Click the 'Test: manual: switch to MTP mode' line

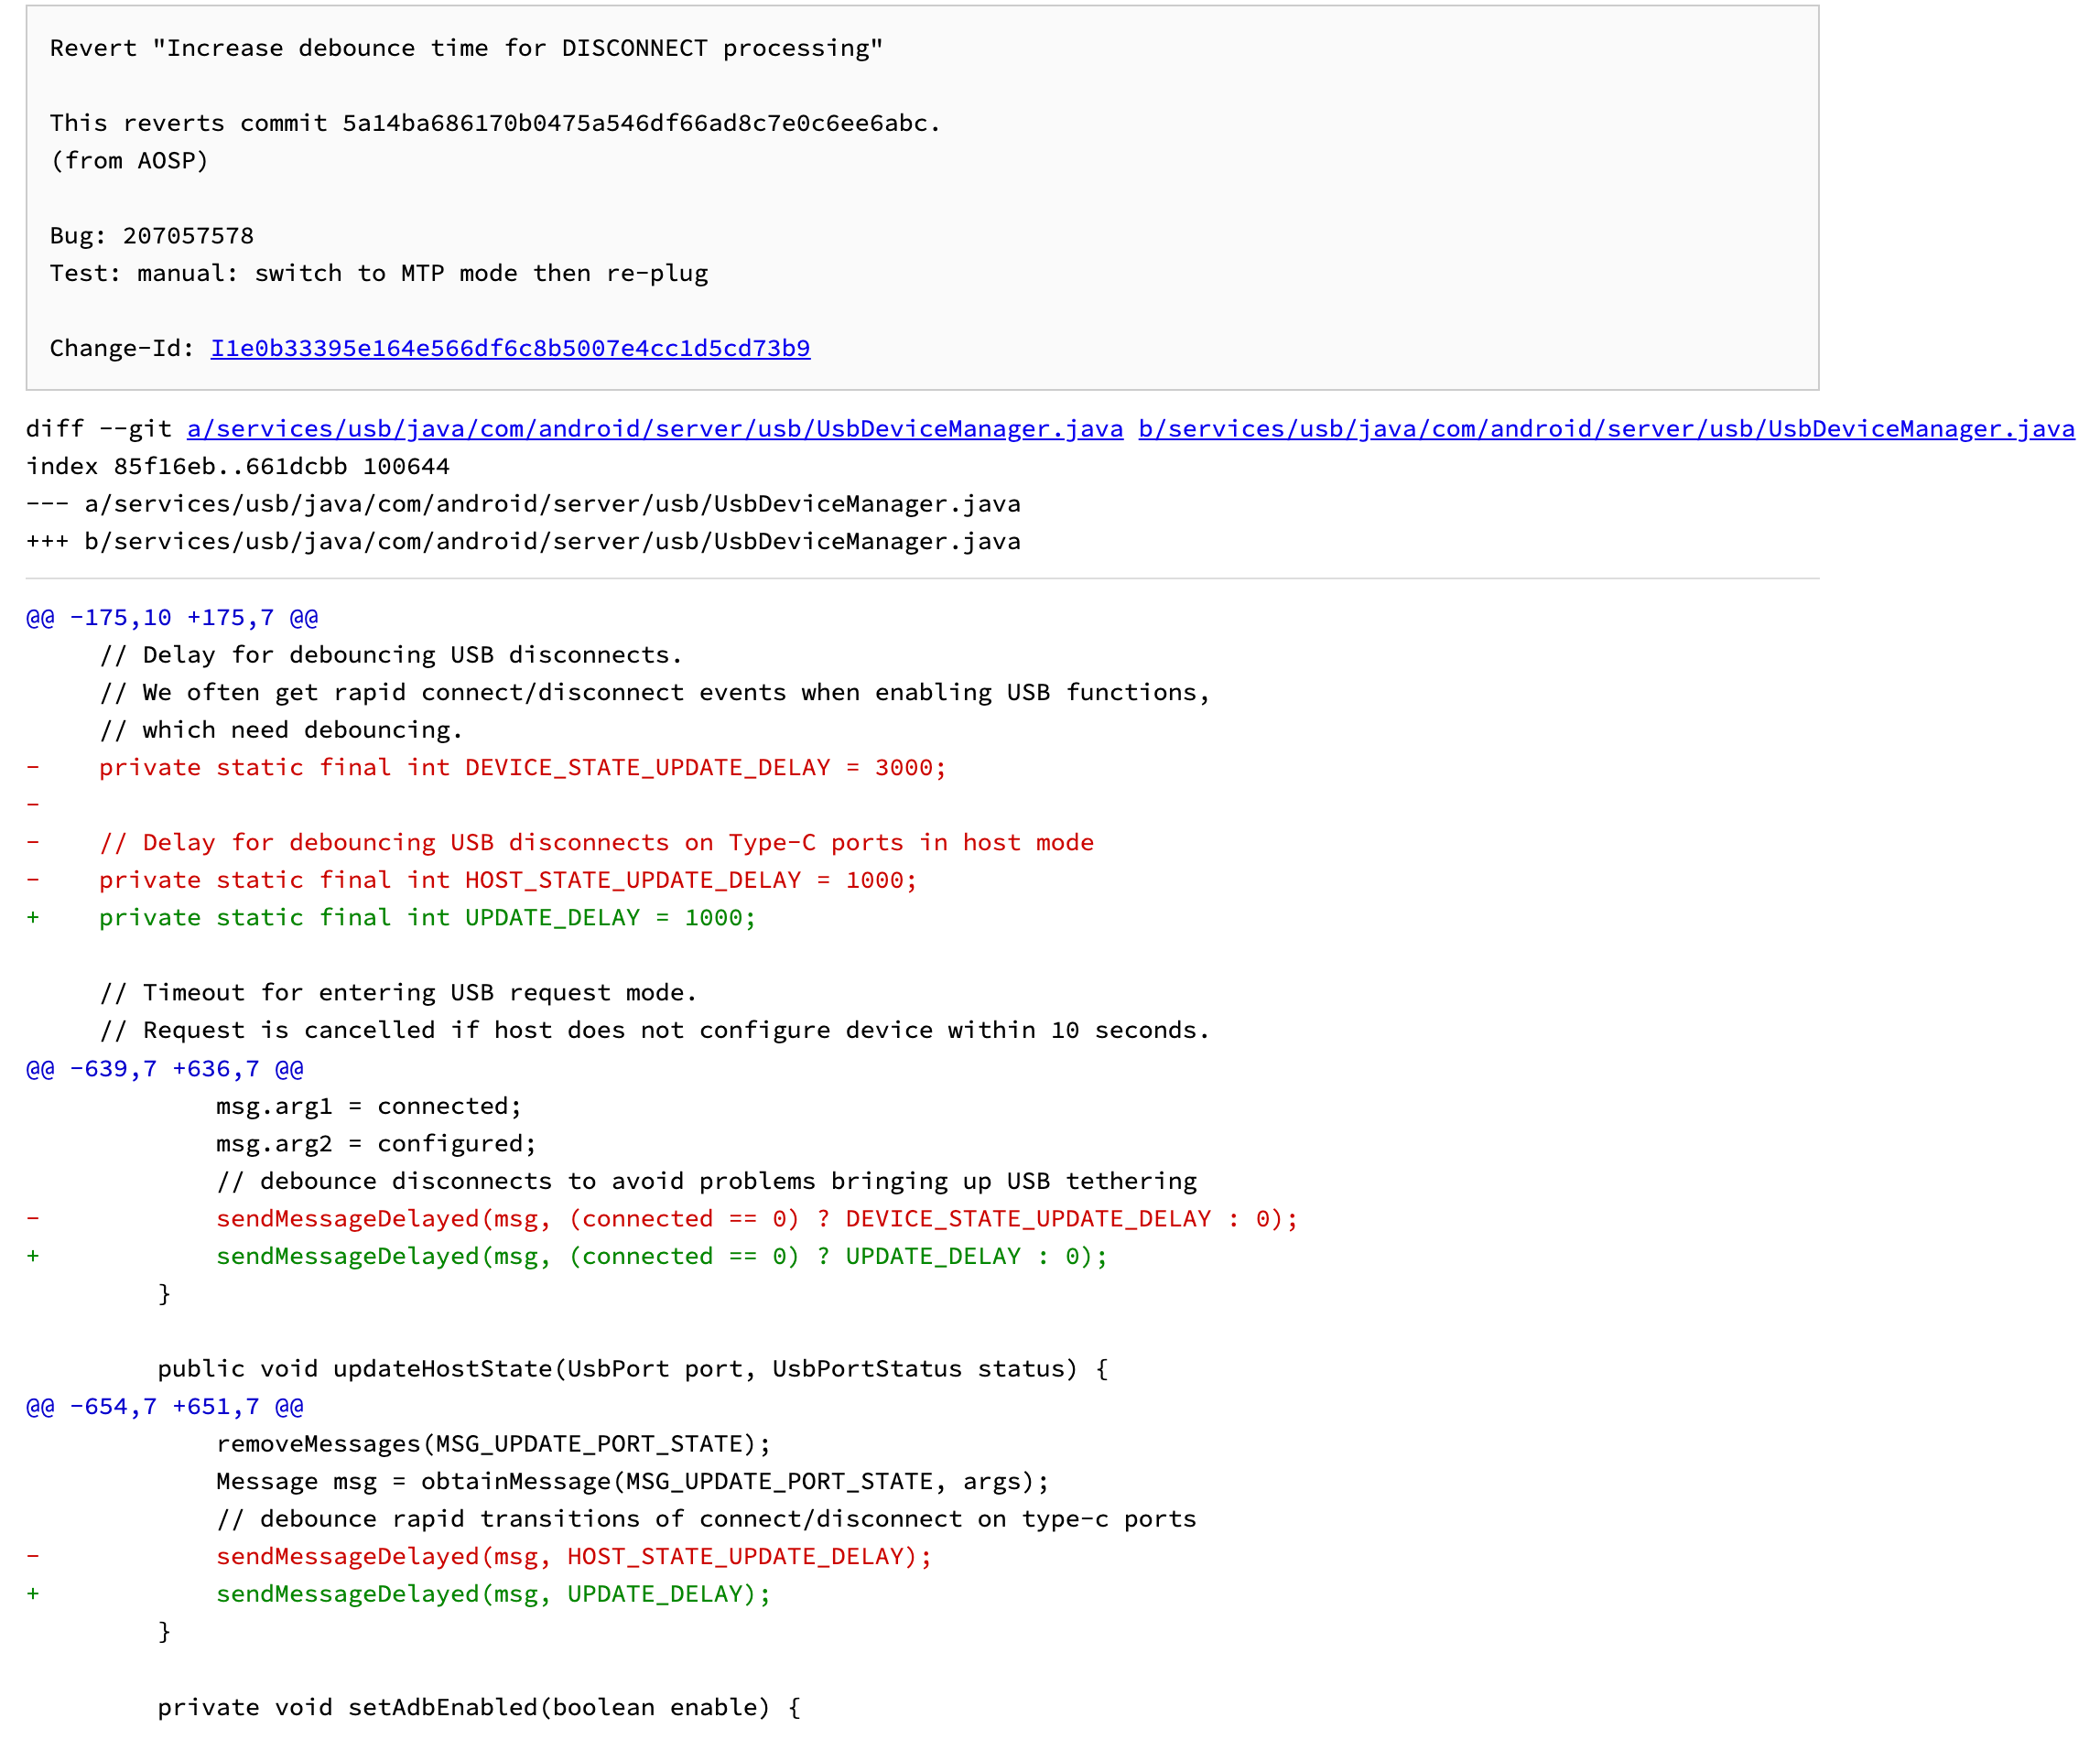pyautogui.click(x=379, y=273)
